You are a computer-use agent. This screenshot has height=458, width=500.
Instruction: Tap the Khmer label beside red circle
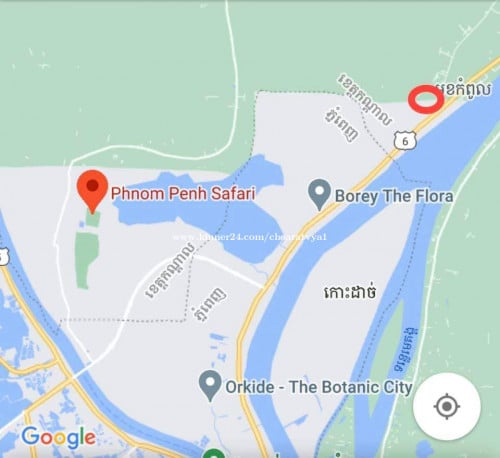click(x=464, y=89)
